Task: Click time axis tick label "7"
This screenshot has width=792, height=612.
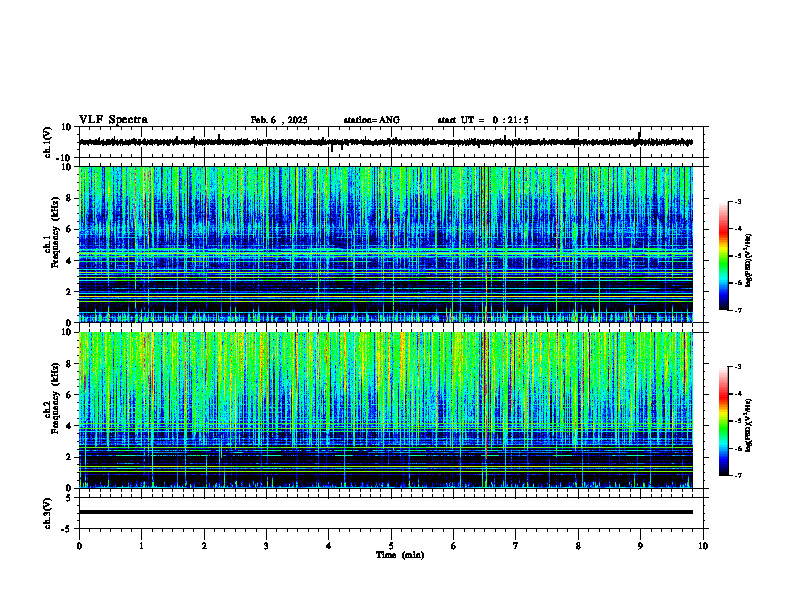Action: [516, 546]
